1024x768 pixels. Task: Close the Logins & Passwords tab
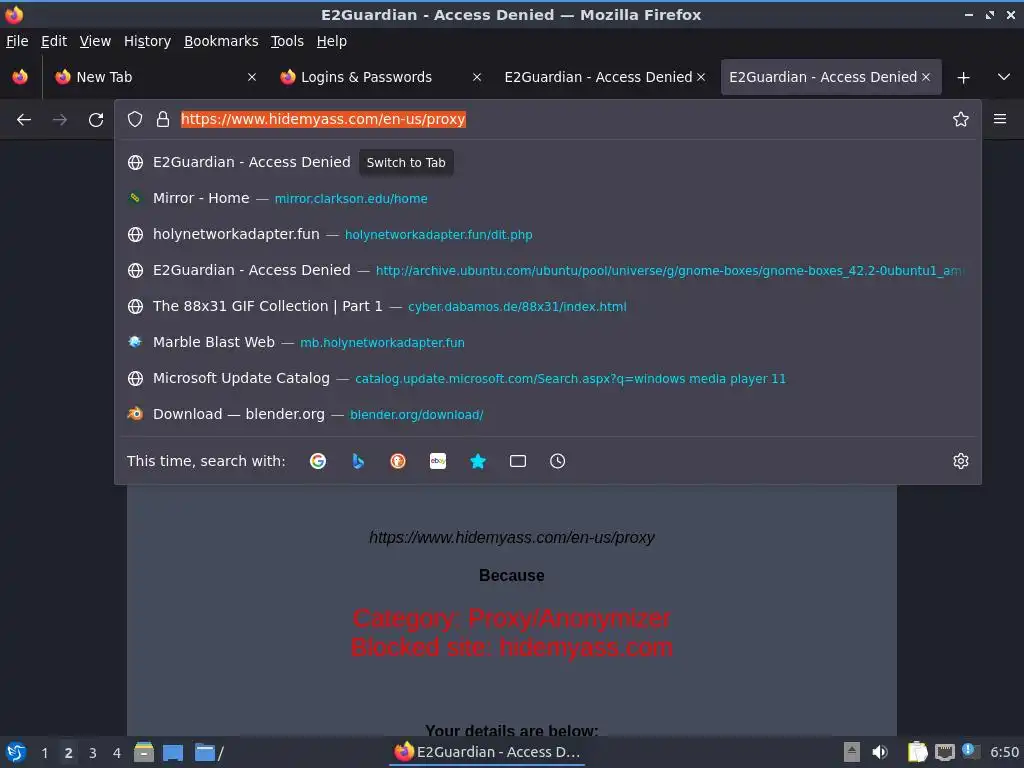point(477,77)
